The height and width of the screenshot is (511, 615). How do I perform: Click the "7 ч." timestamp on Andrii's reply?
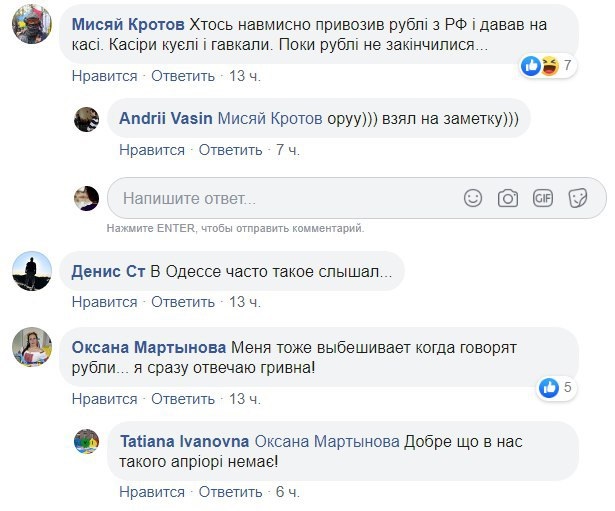(287, 150)
